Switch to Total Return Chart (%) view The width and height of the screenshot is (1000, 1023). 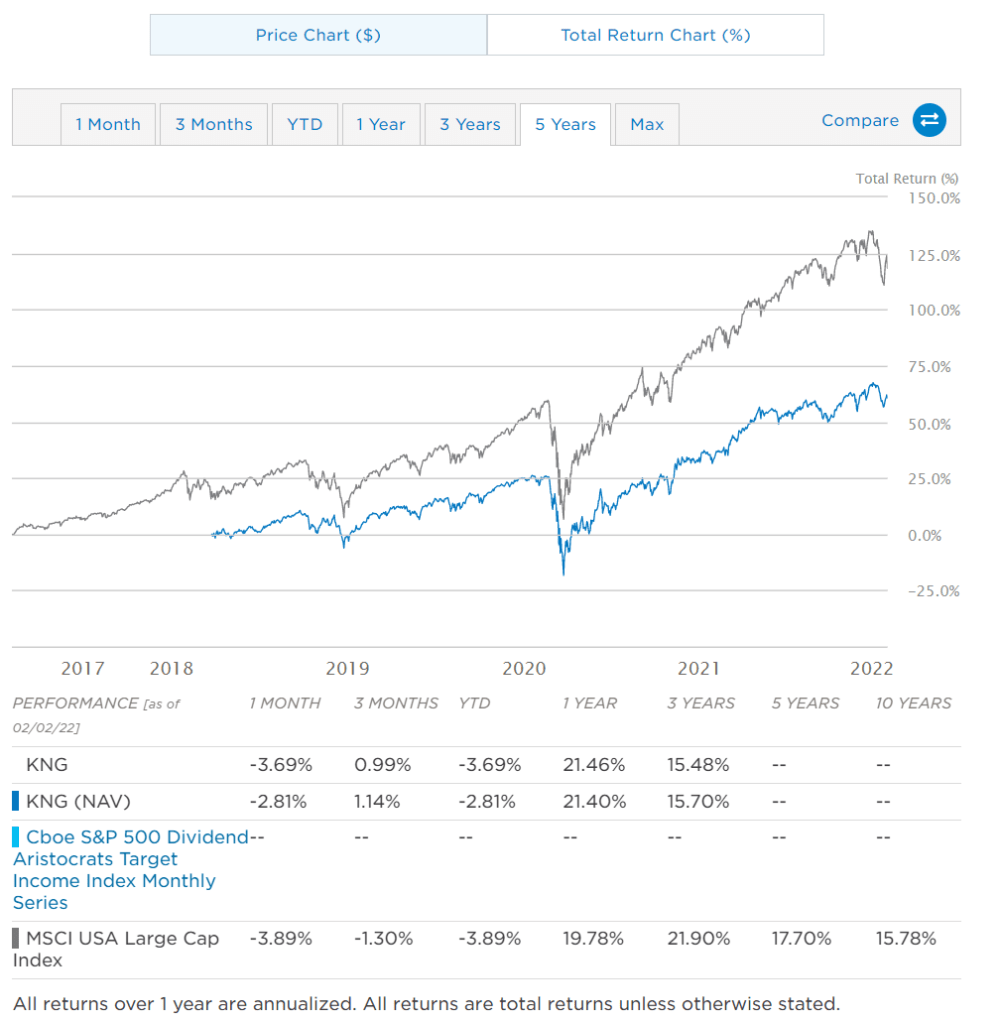655,35
